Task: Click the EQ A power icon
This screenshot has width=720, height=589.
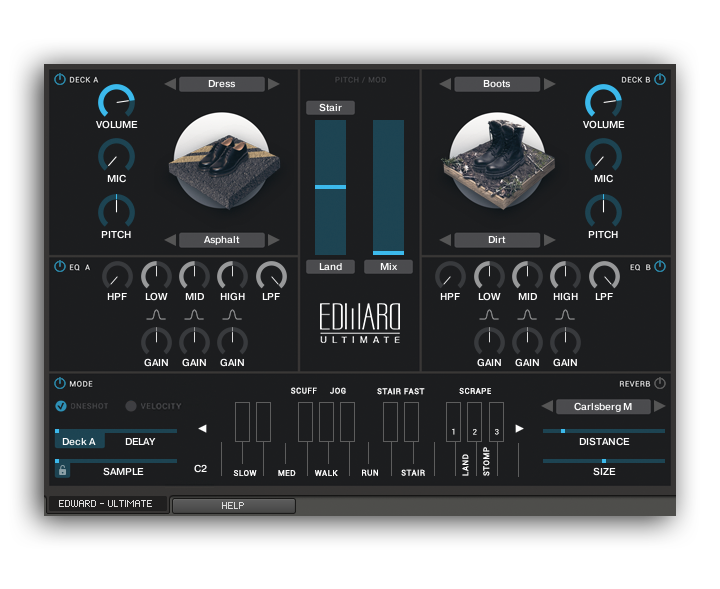Action: point(59,267)
